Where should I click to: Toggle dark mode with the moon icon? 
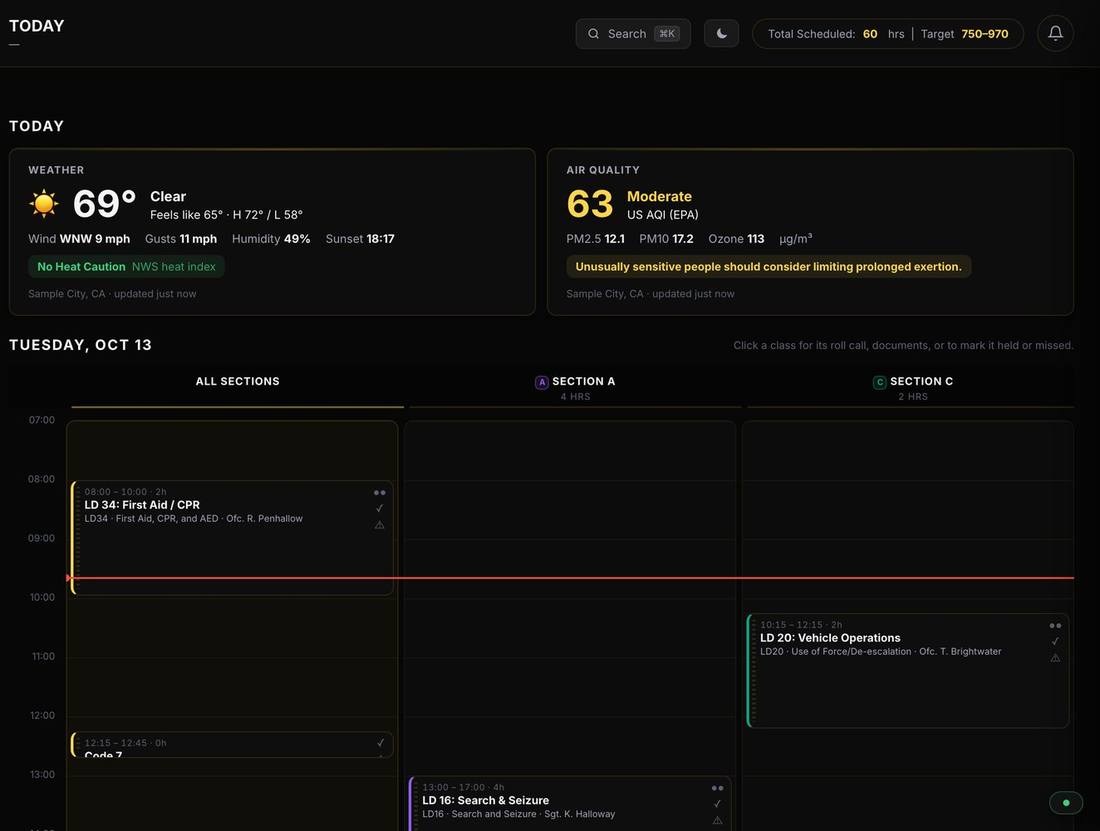point(721,34)
